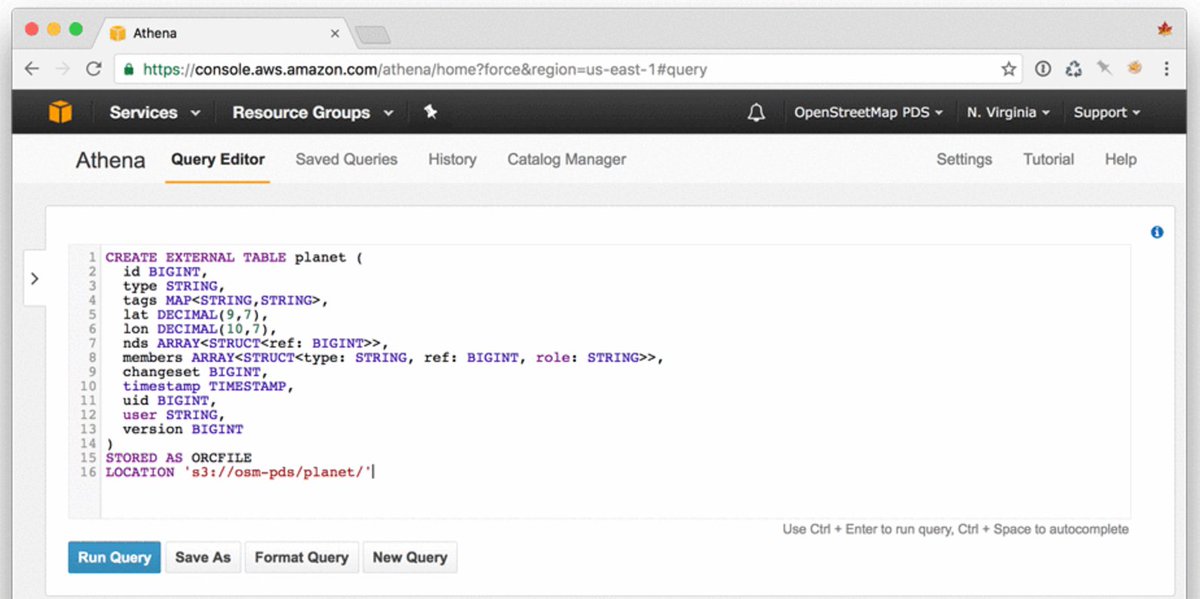
Task: Click the 'user STRING' line
Action: (174, 414)
